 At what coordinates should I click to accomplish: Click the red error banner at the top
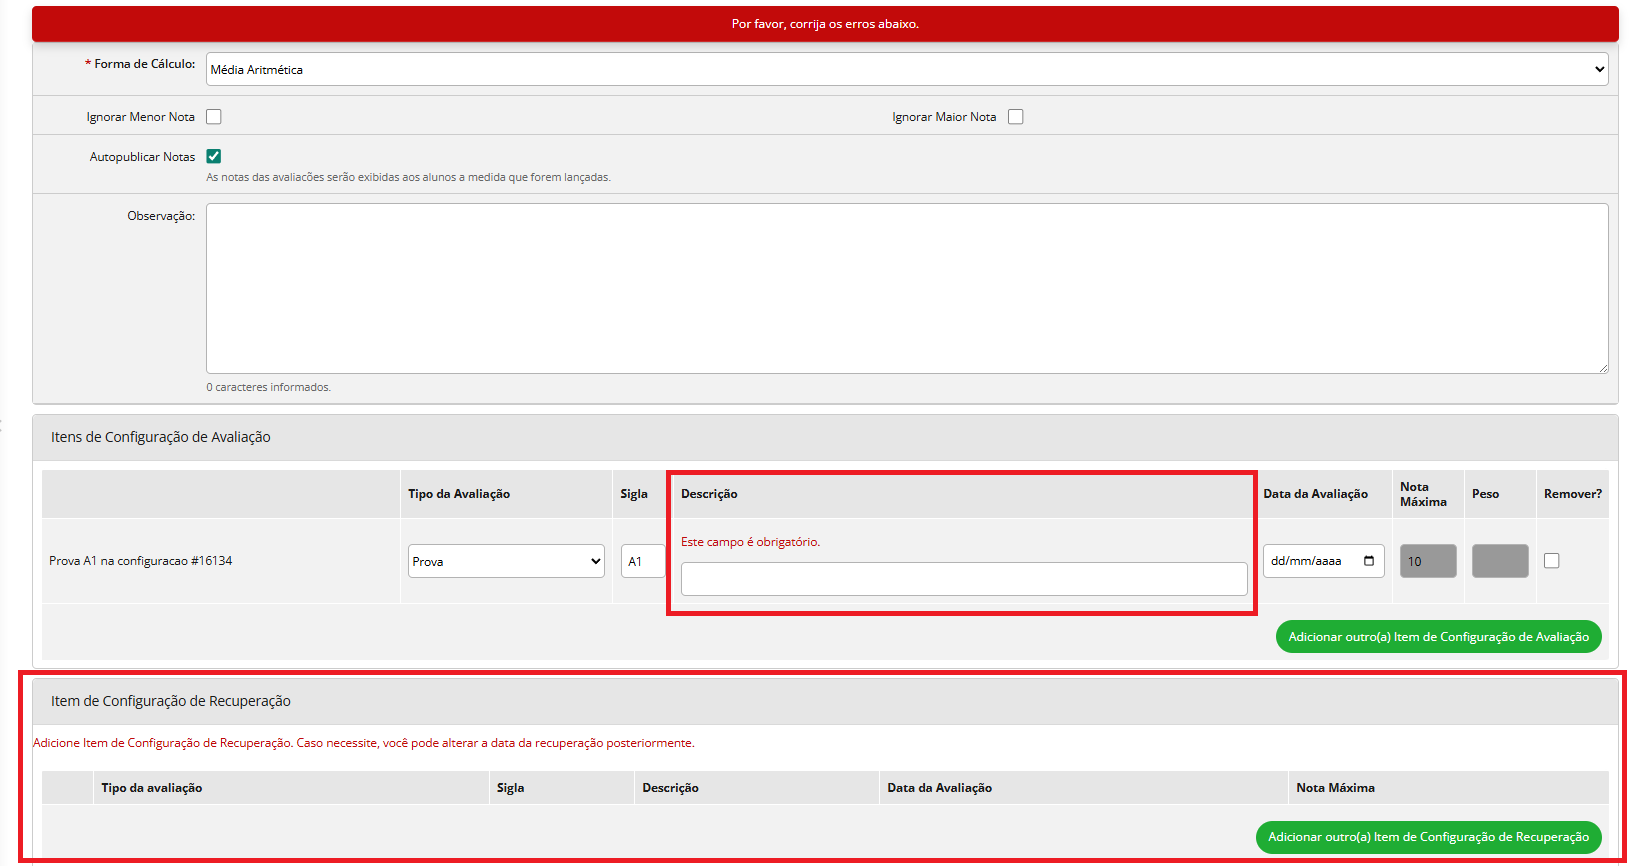[825, 24]
